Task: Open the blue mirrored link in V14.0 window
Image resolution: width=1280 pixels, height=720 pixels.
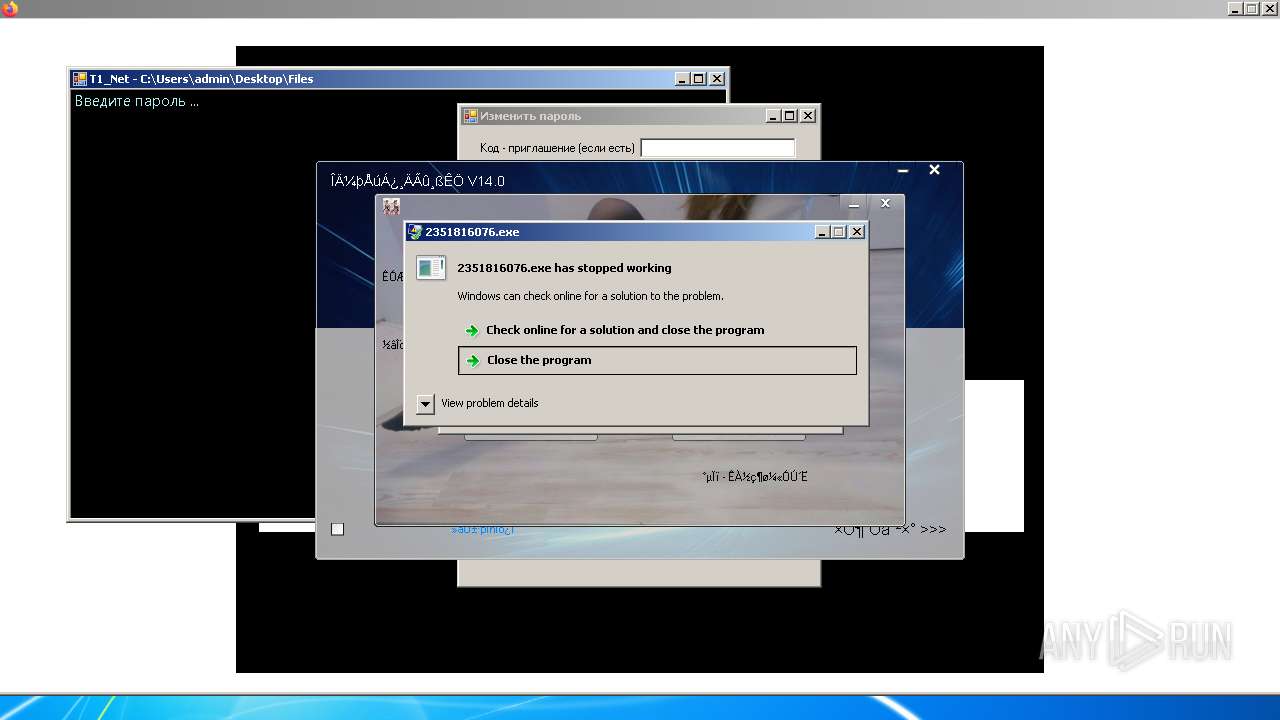Action: tap(482, 529)
